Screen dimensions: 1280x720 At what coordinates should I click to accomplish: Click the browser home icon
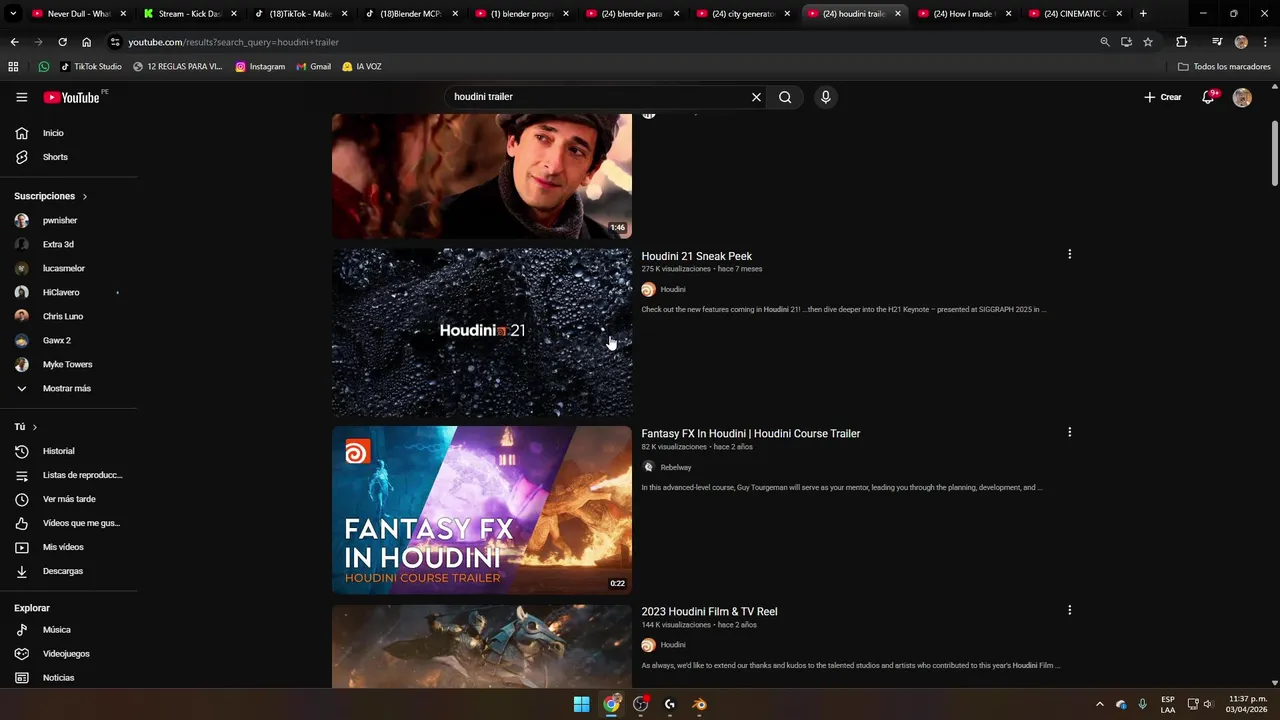coord(86,42)
